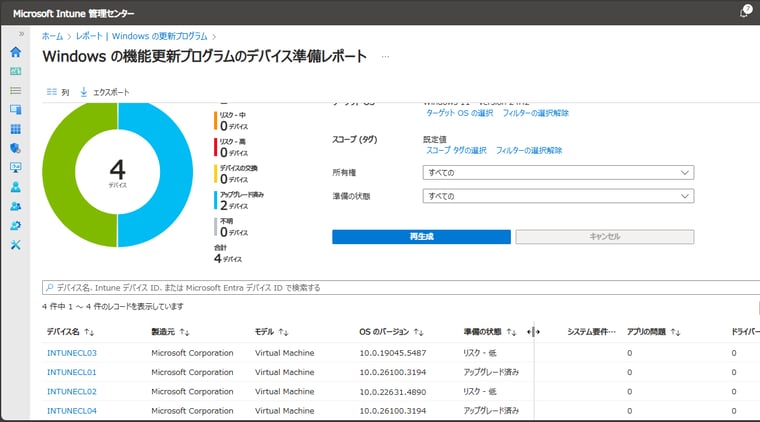Open the Devices icon in sidebar
Image resolution: width=760 pixels, height=422 pixels.
16,109
